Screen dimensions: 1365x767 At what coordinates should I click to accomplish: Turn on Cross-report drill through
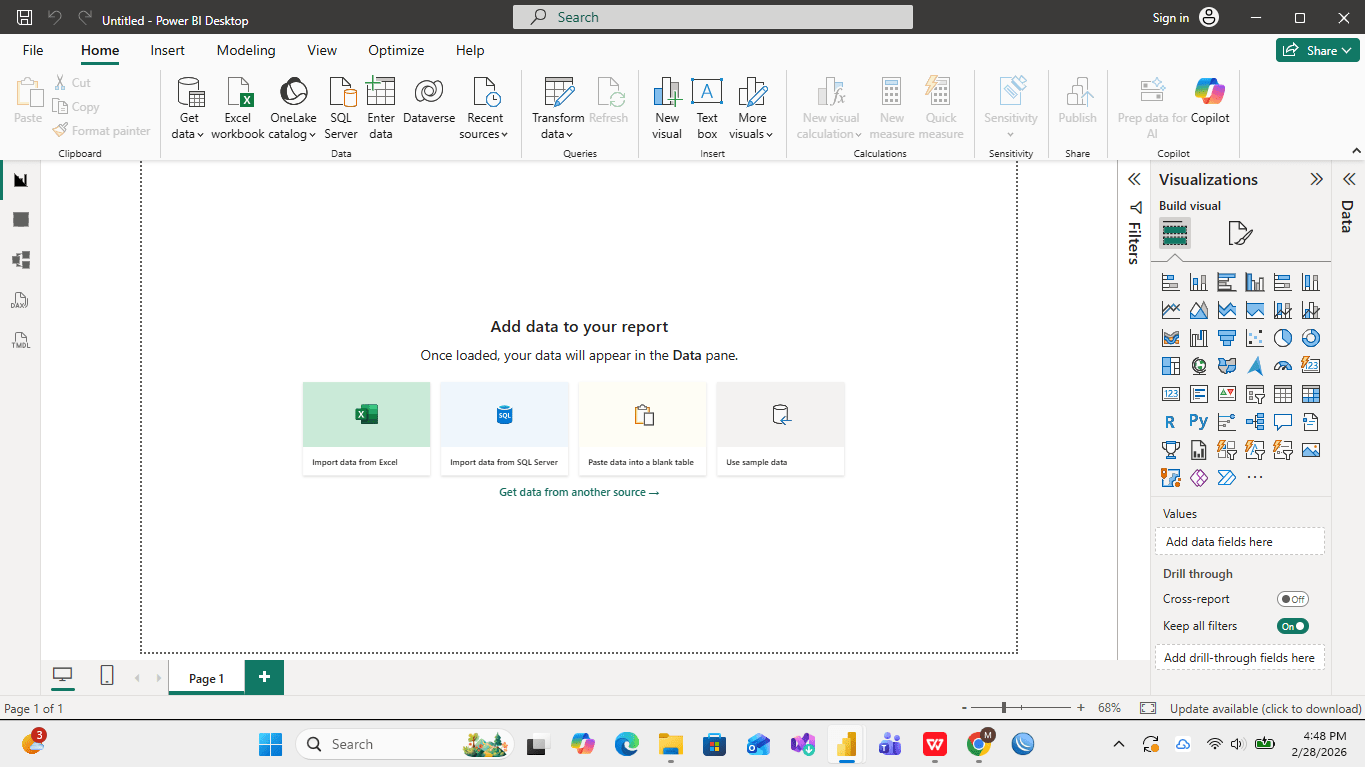pyautogui.click(x=1292, y=599)
